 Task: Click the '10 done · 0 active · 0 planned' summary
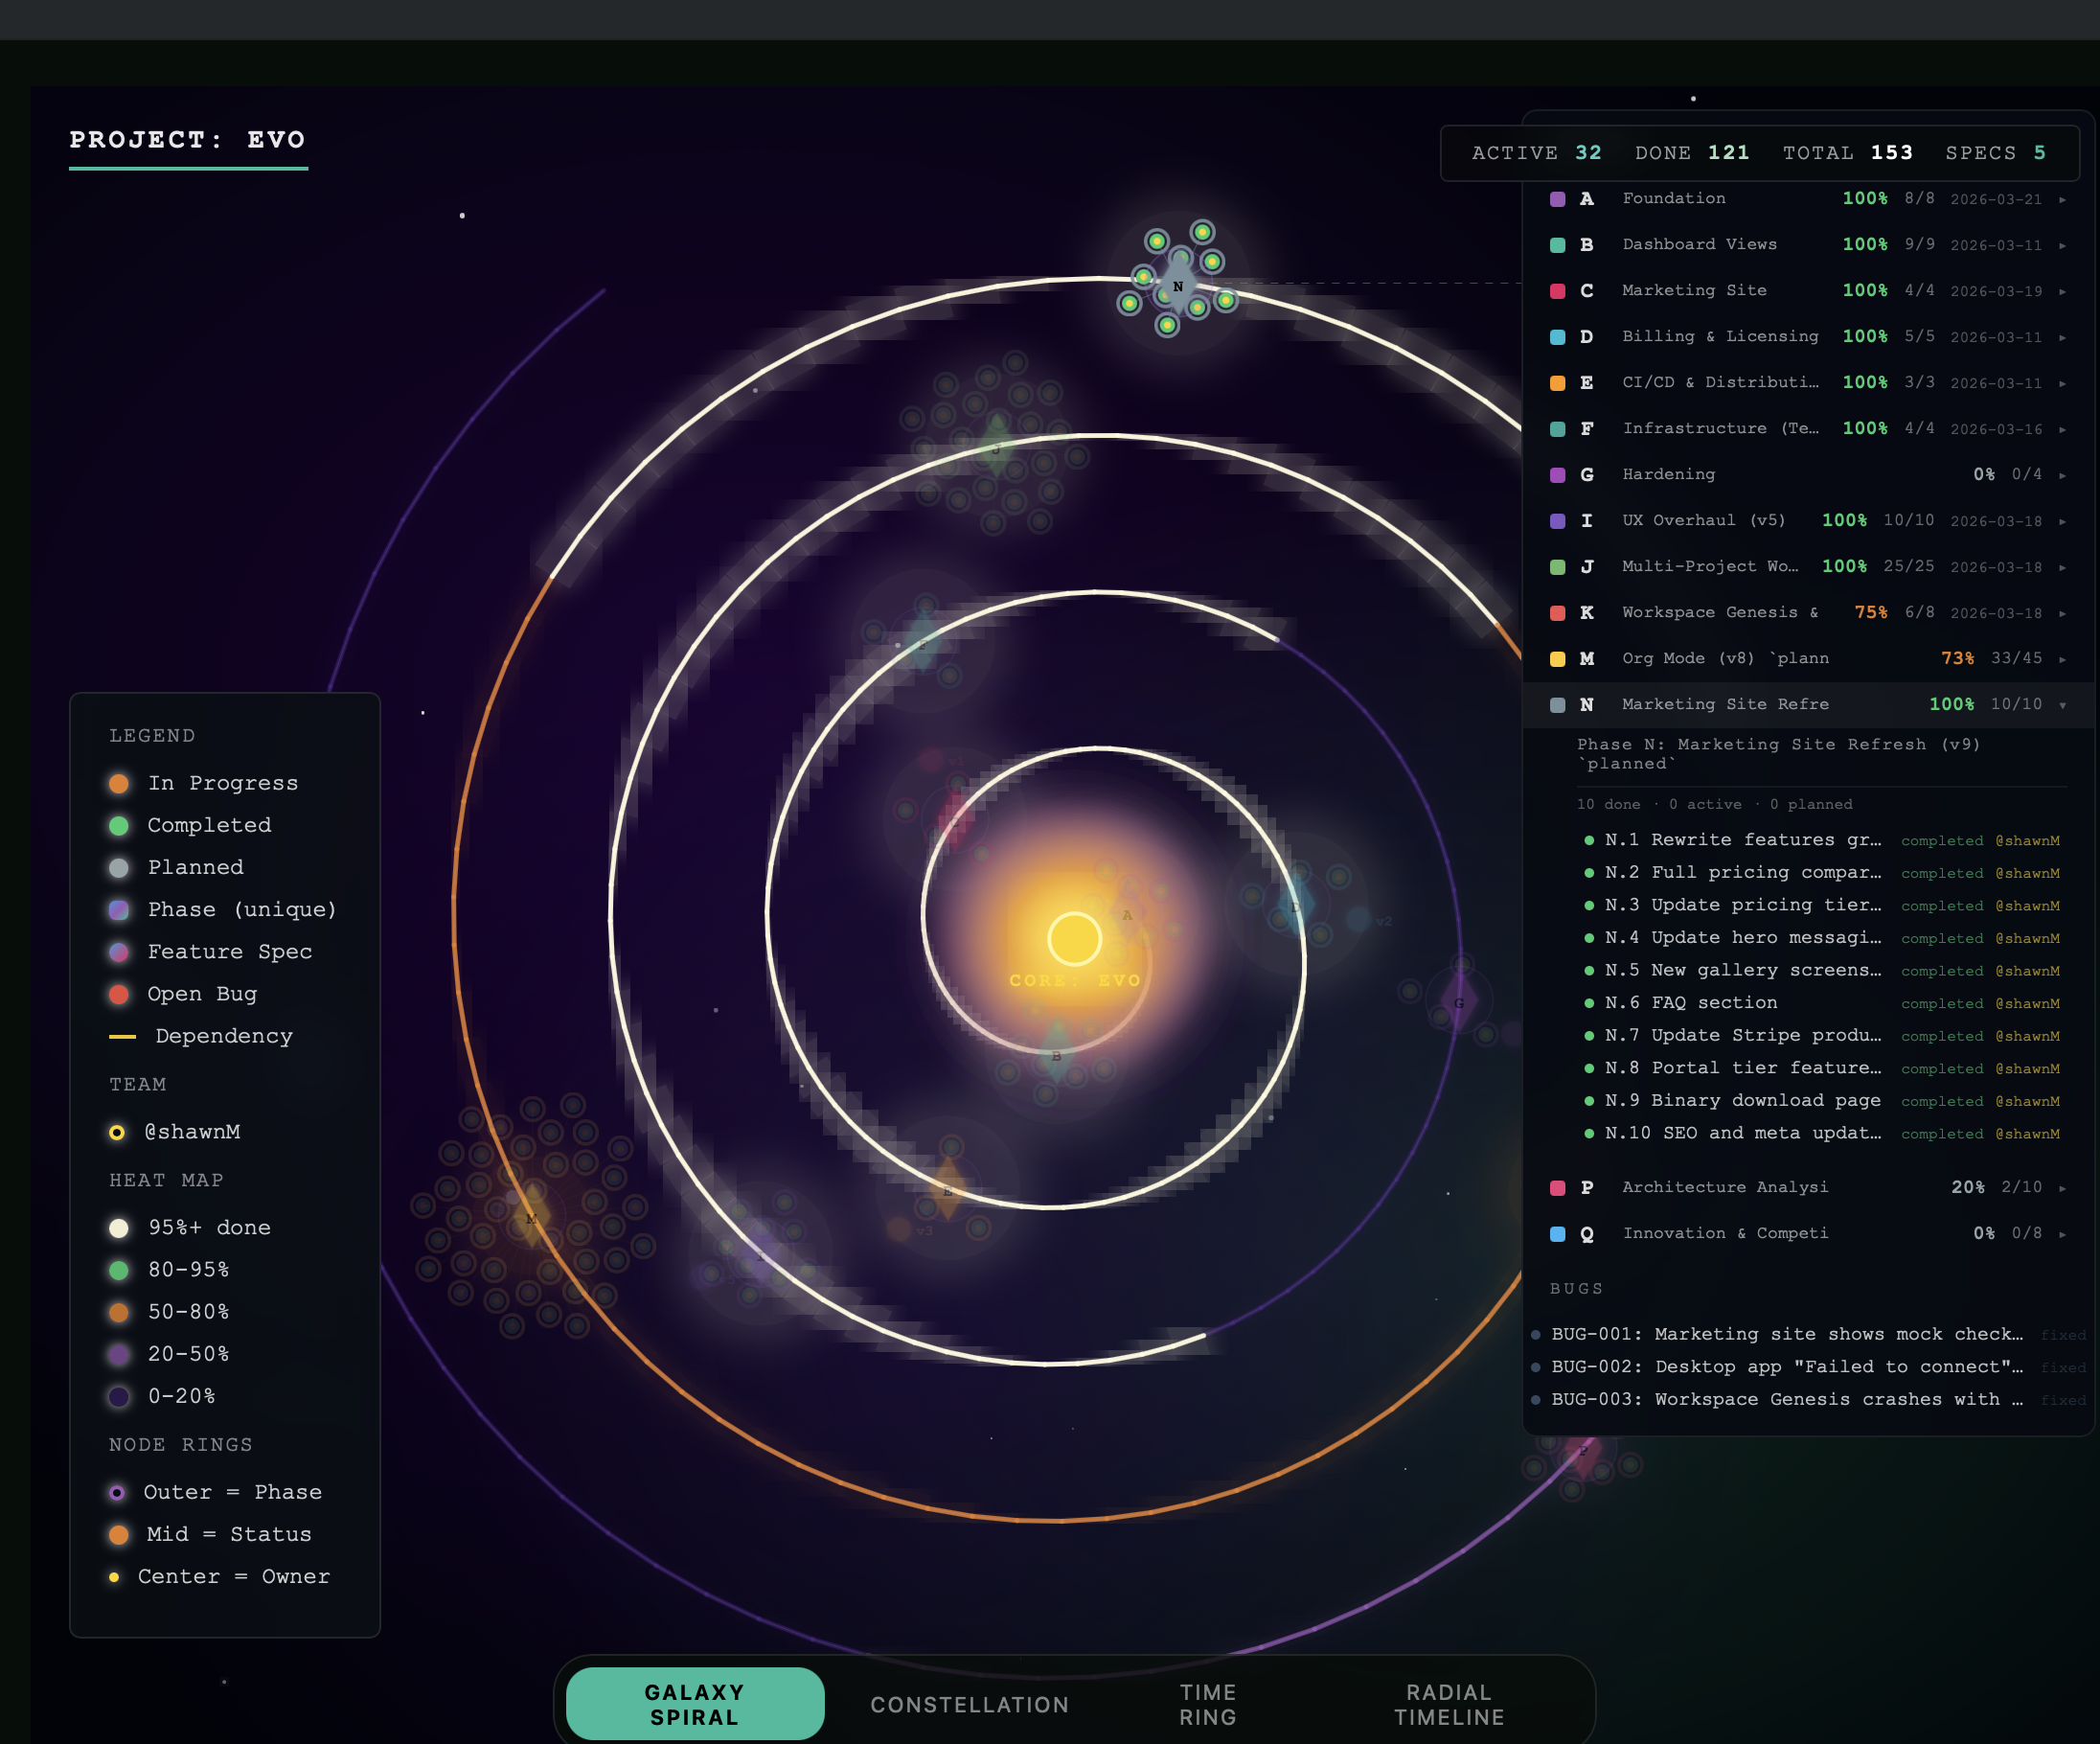coord(1714,804)
